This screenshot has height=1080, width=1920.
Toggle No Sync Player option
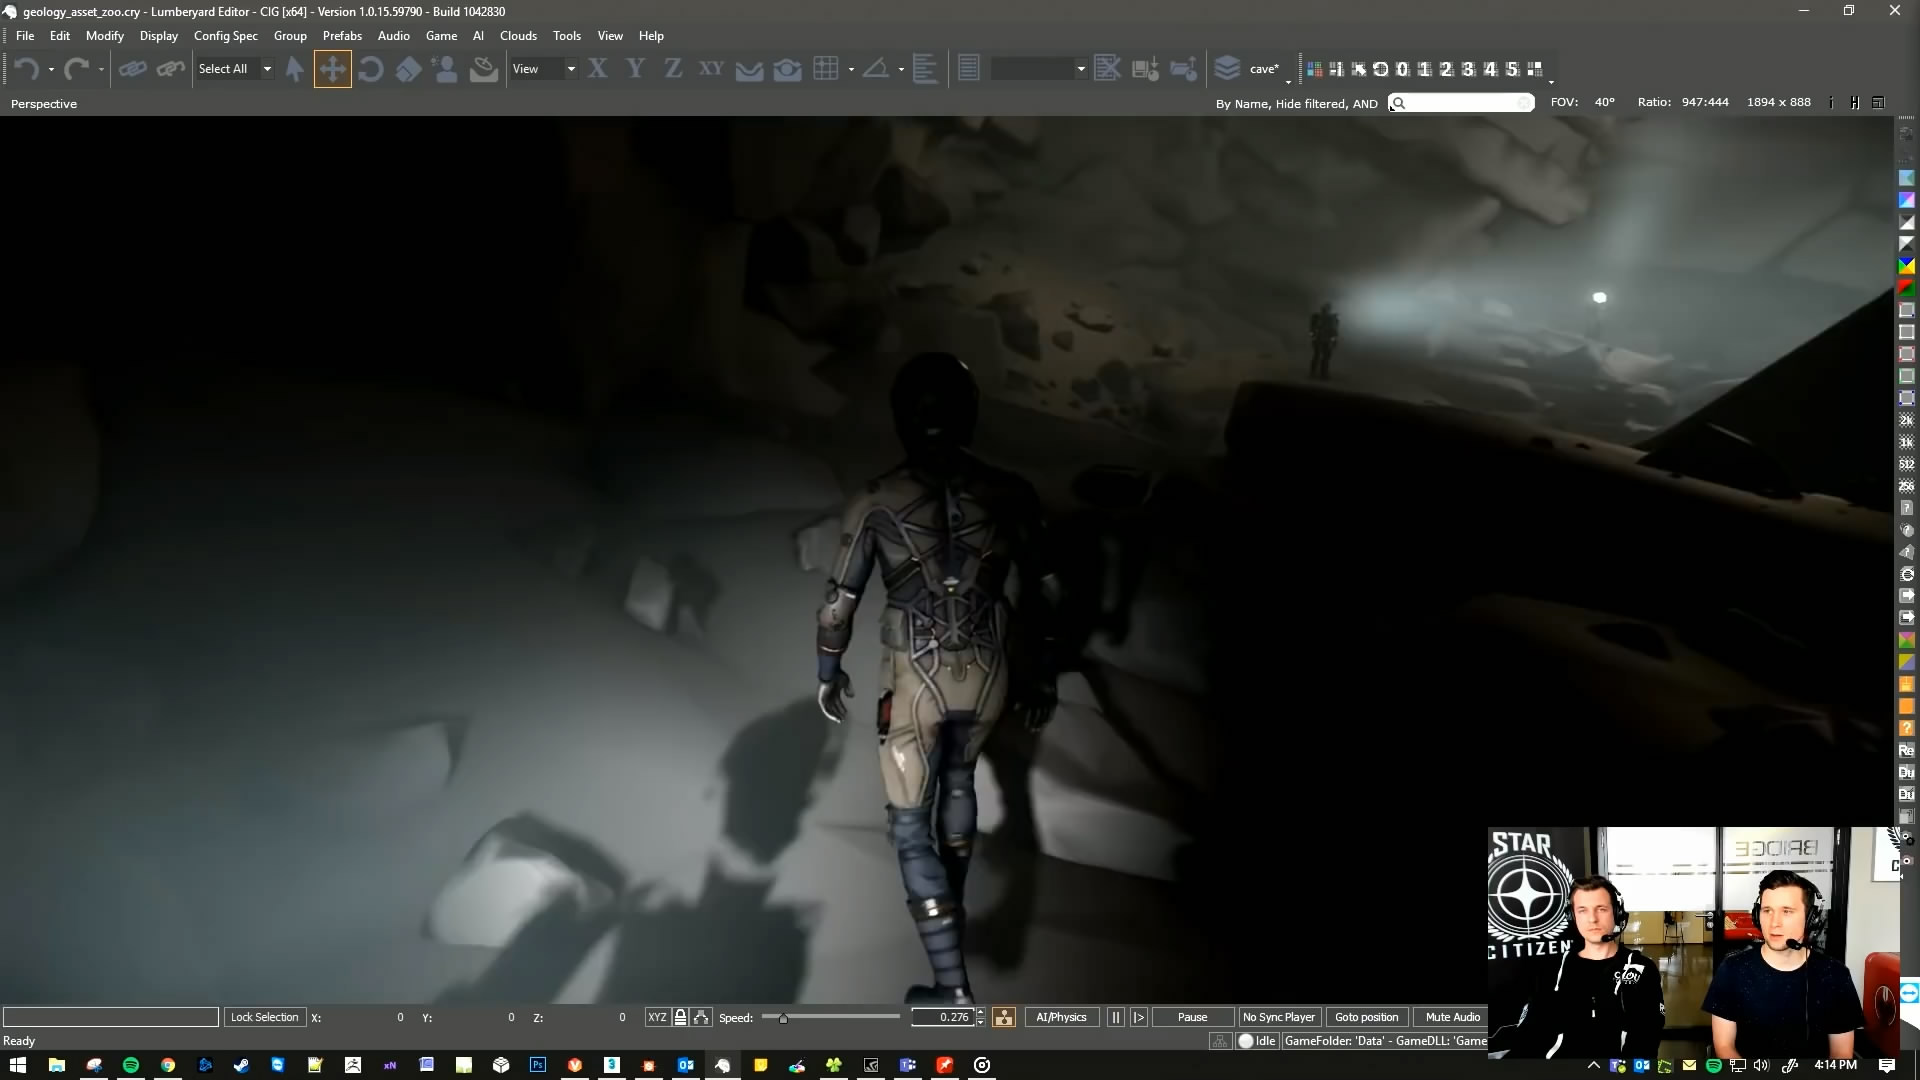(x=1278, y=1017)
